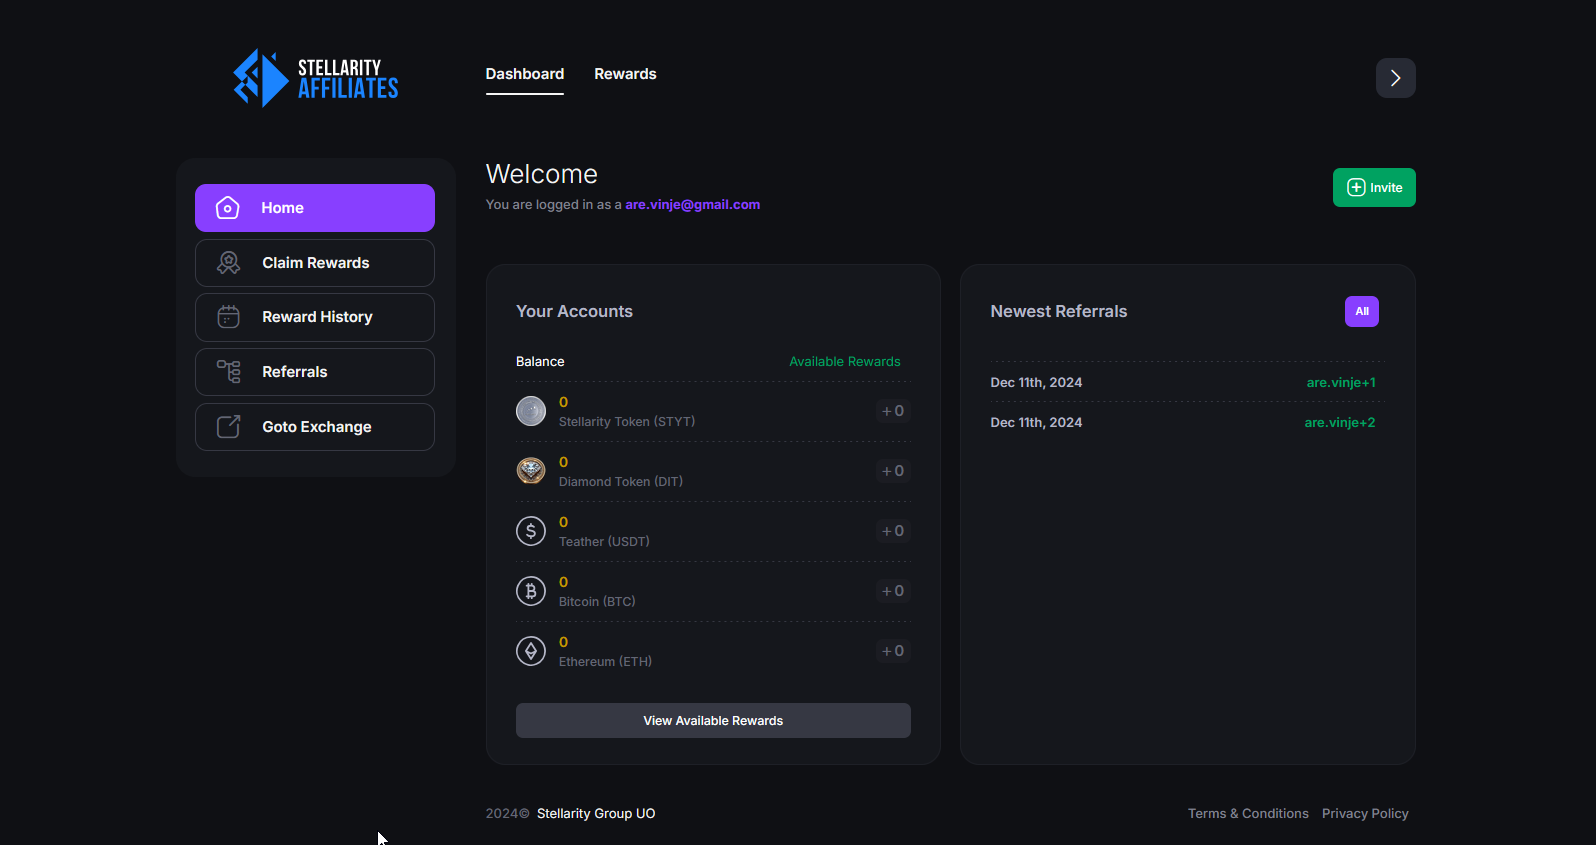Open the are.vinje+2 referral link
The height and width of the screenshot is (845, 1596).
coord(1340,422)
